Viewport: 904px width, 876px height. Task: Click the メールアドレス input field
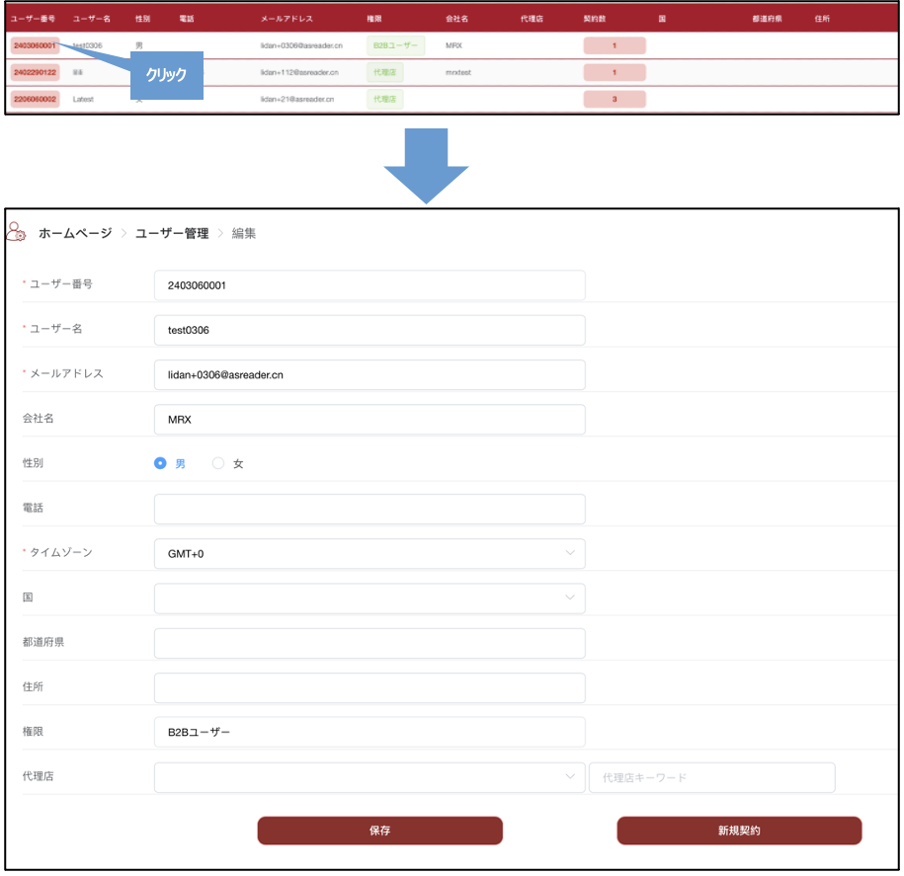point(369,375)
